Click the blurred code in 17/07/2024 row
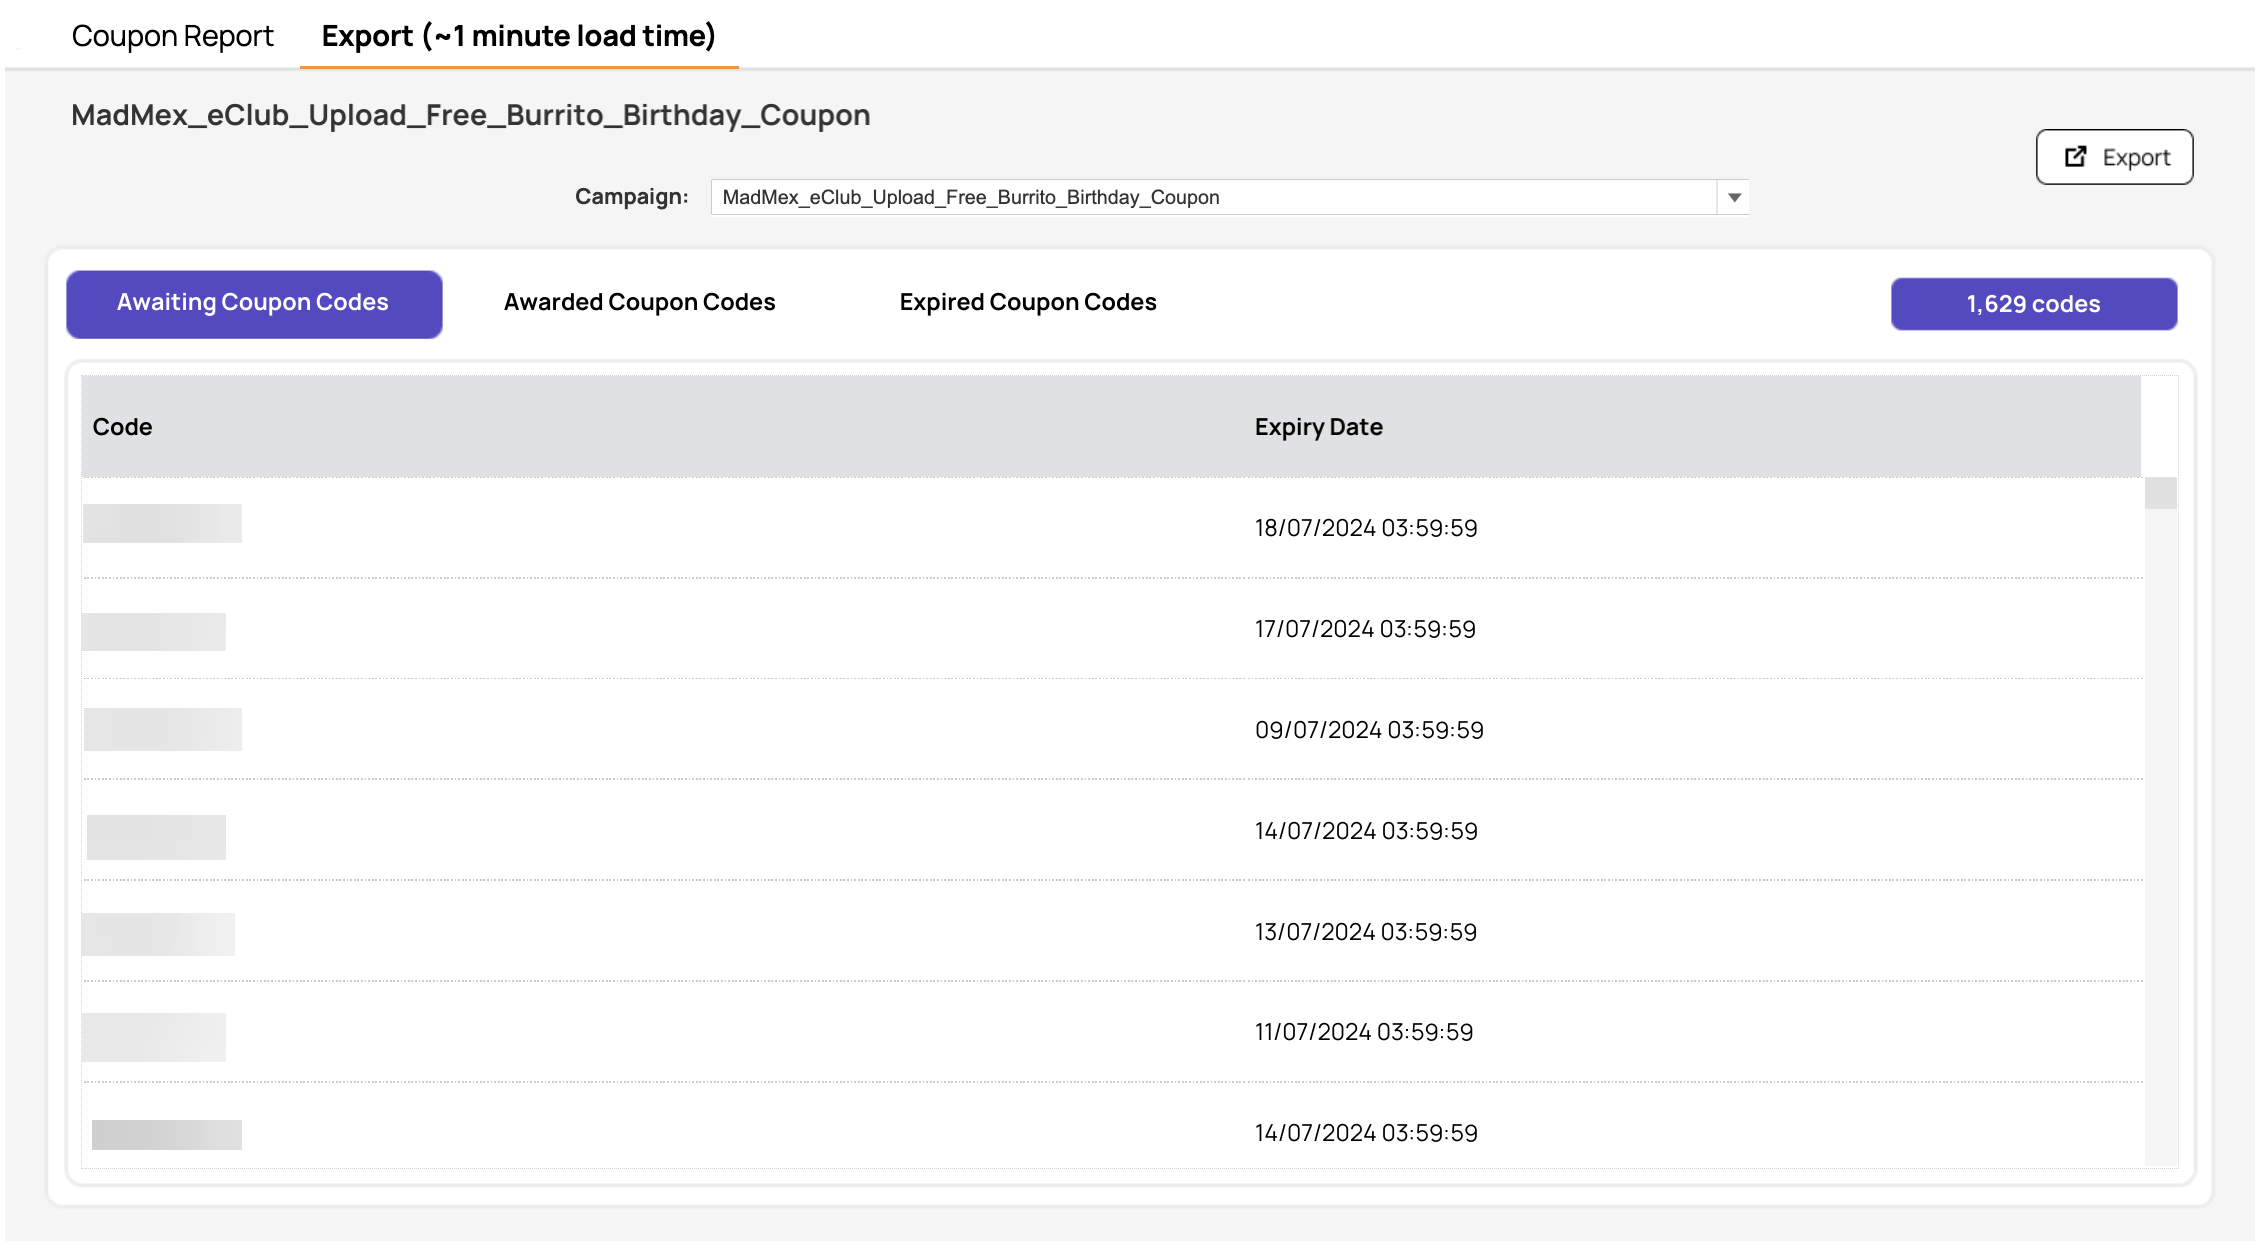The height and width of the screenshot is (1248, 2260). point(154,632)
